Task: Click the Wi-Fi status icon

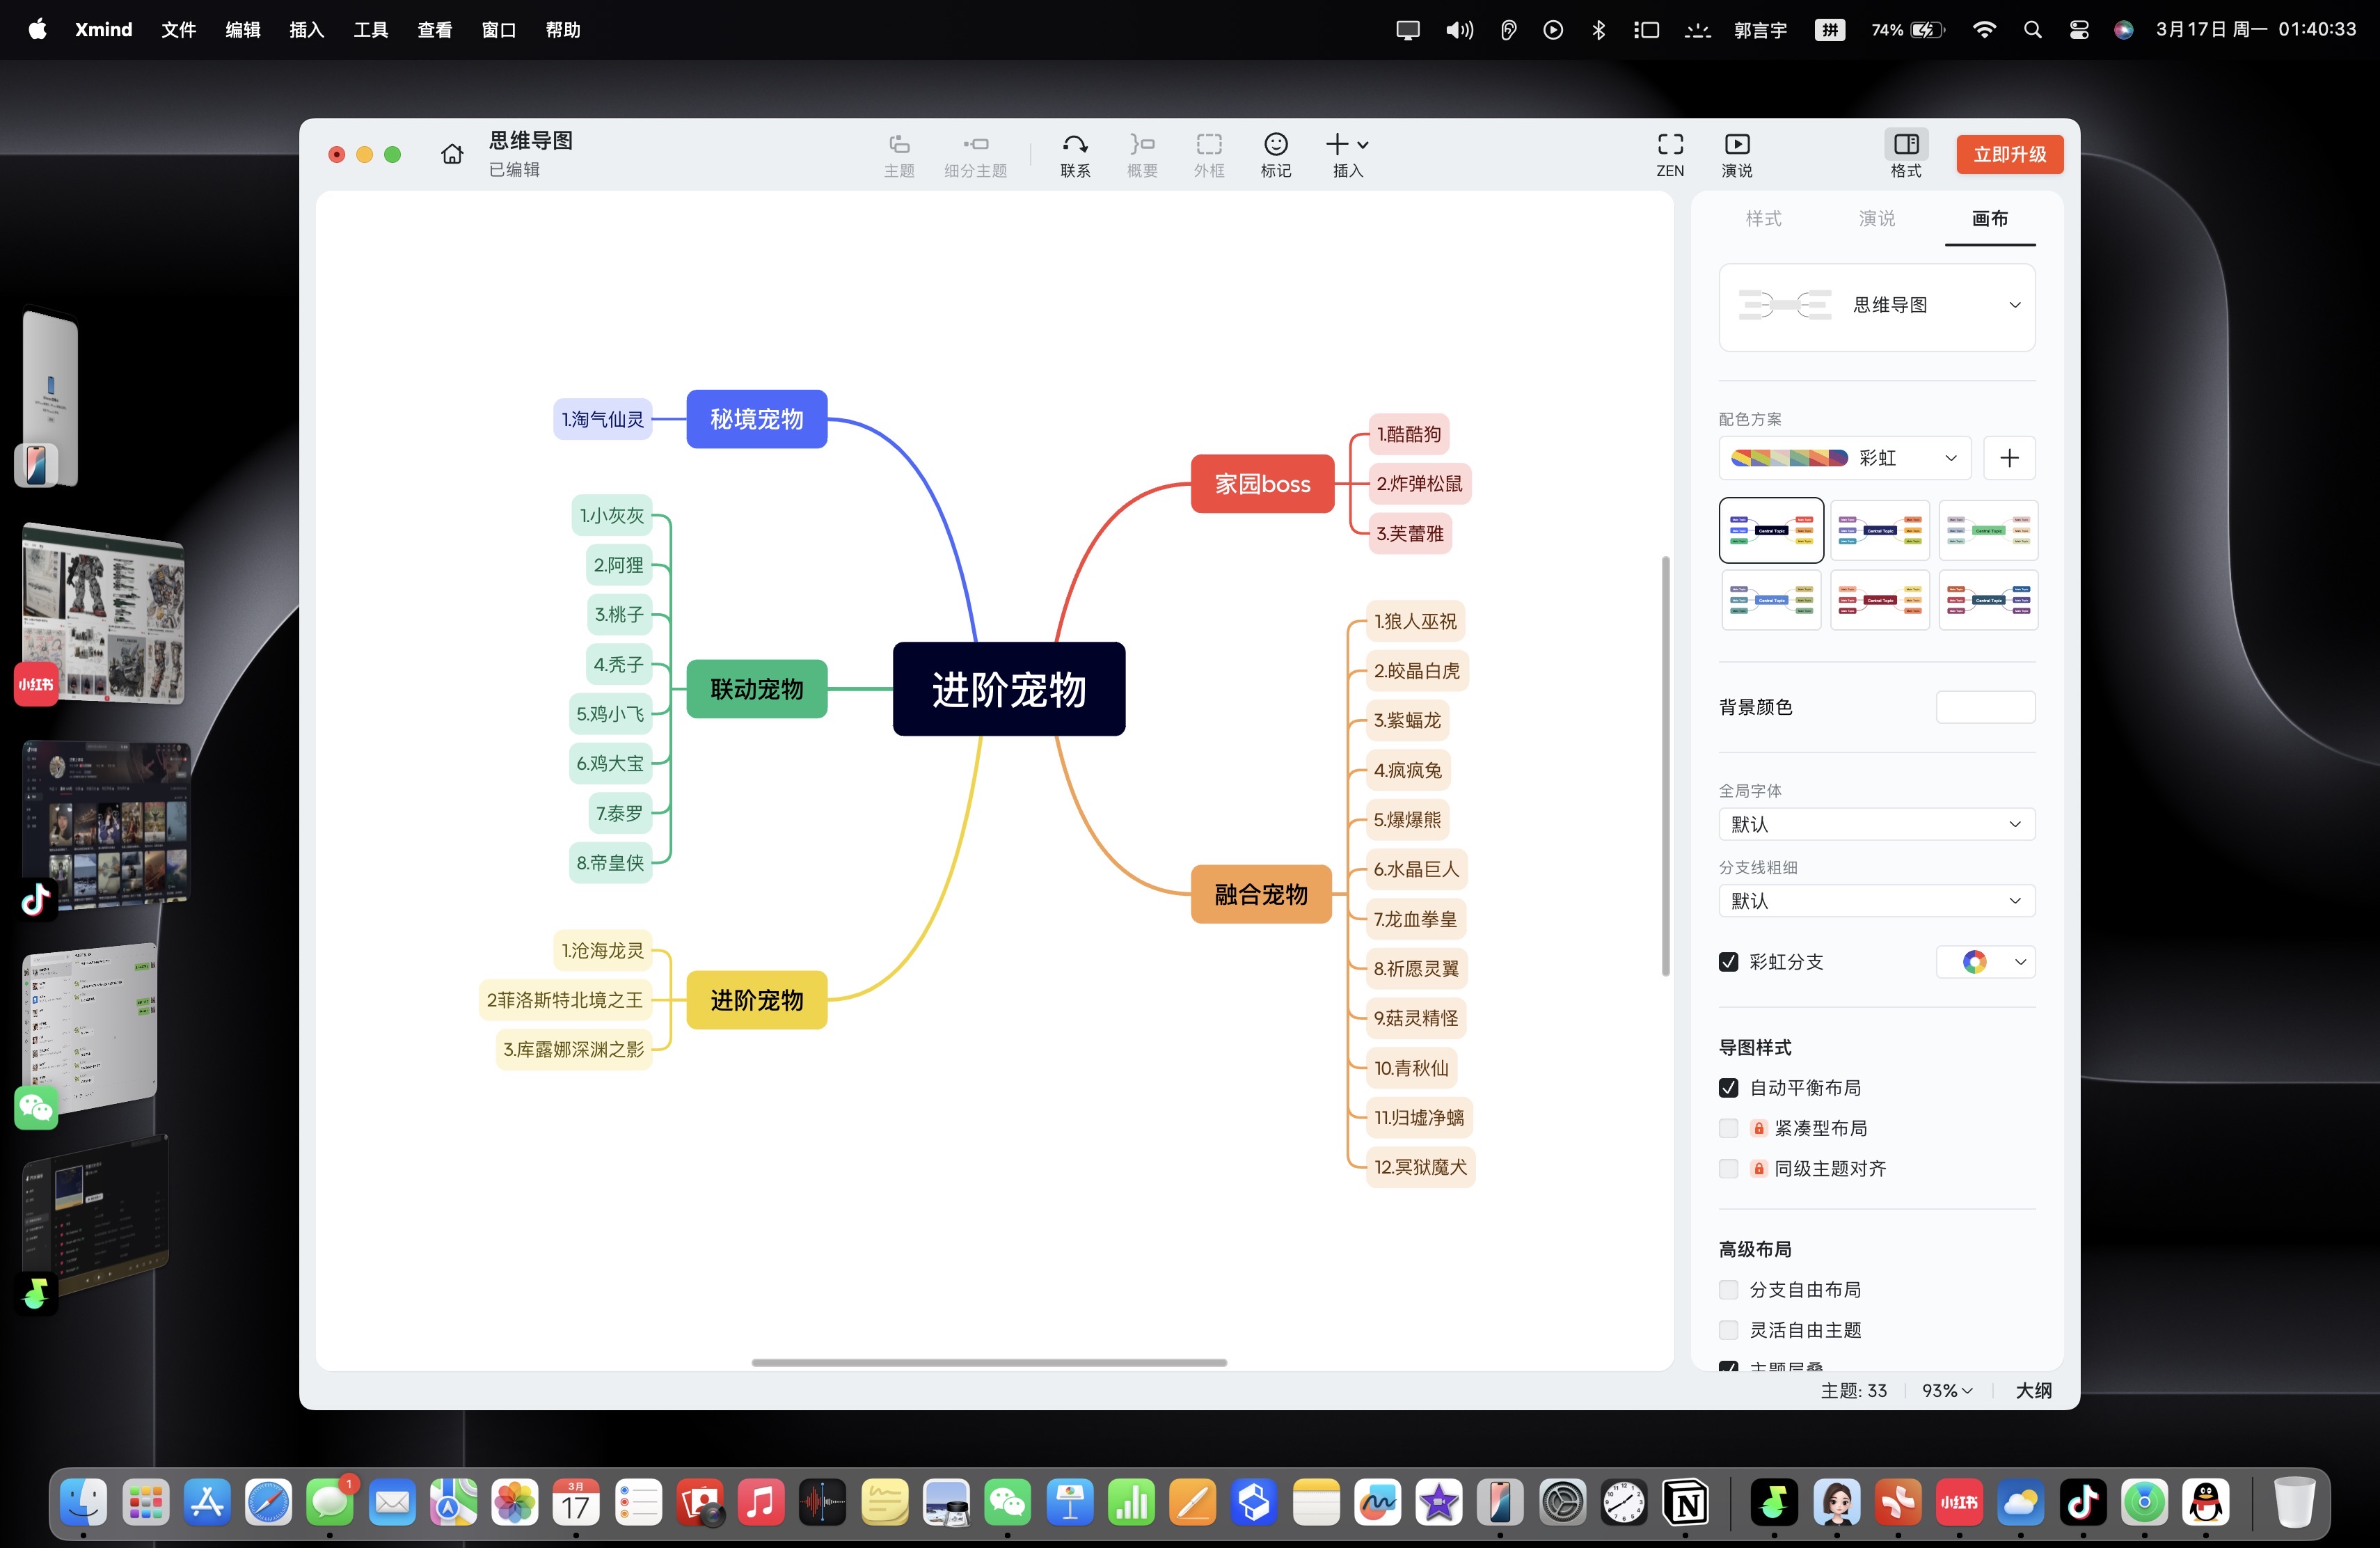Action: click(1984, 30)
